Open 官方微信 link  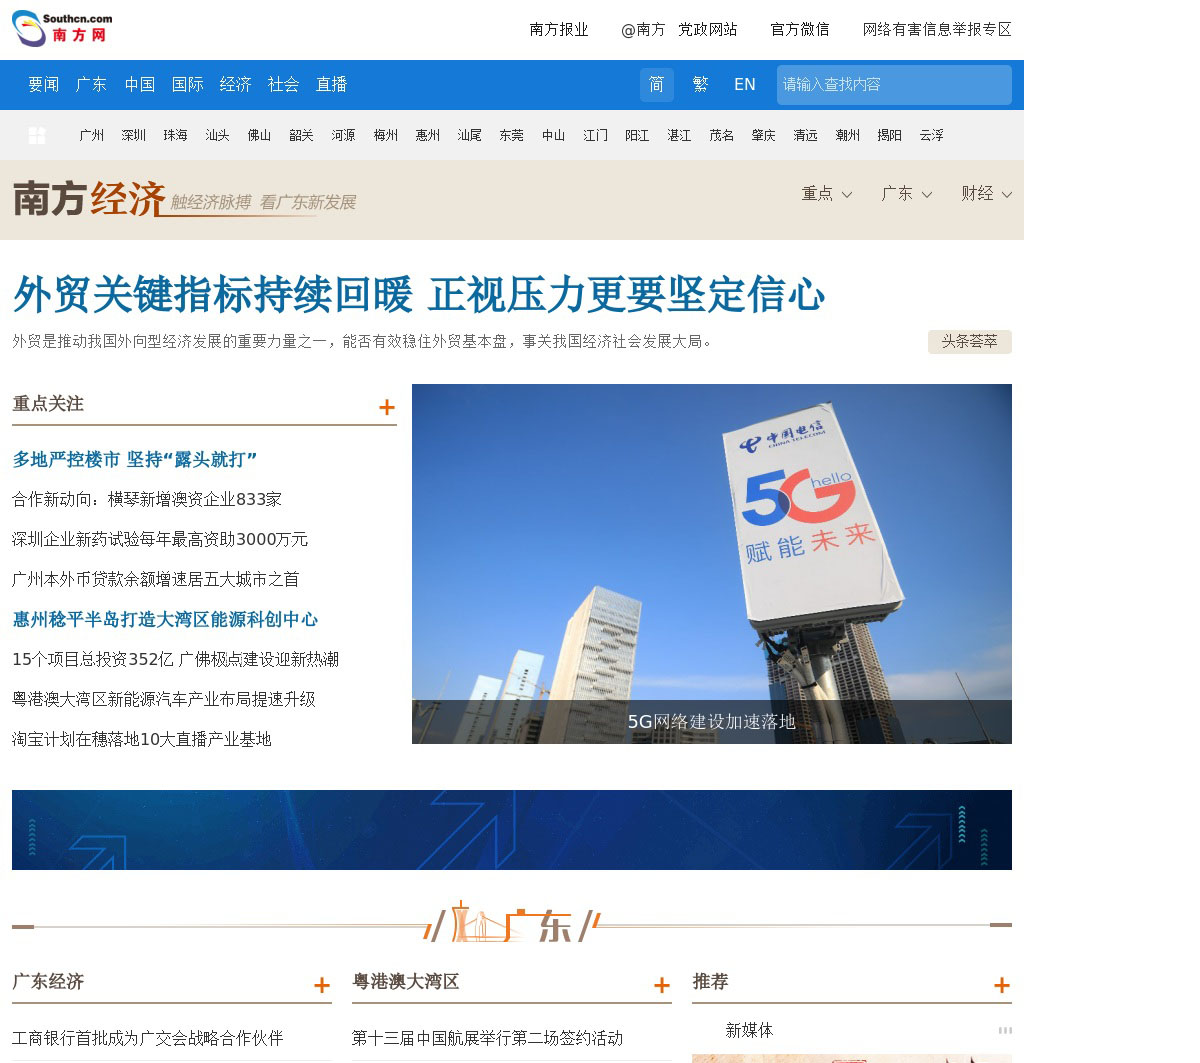click(800, 30)
